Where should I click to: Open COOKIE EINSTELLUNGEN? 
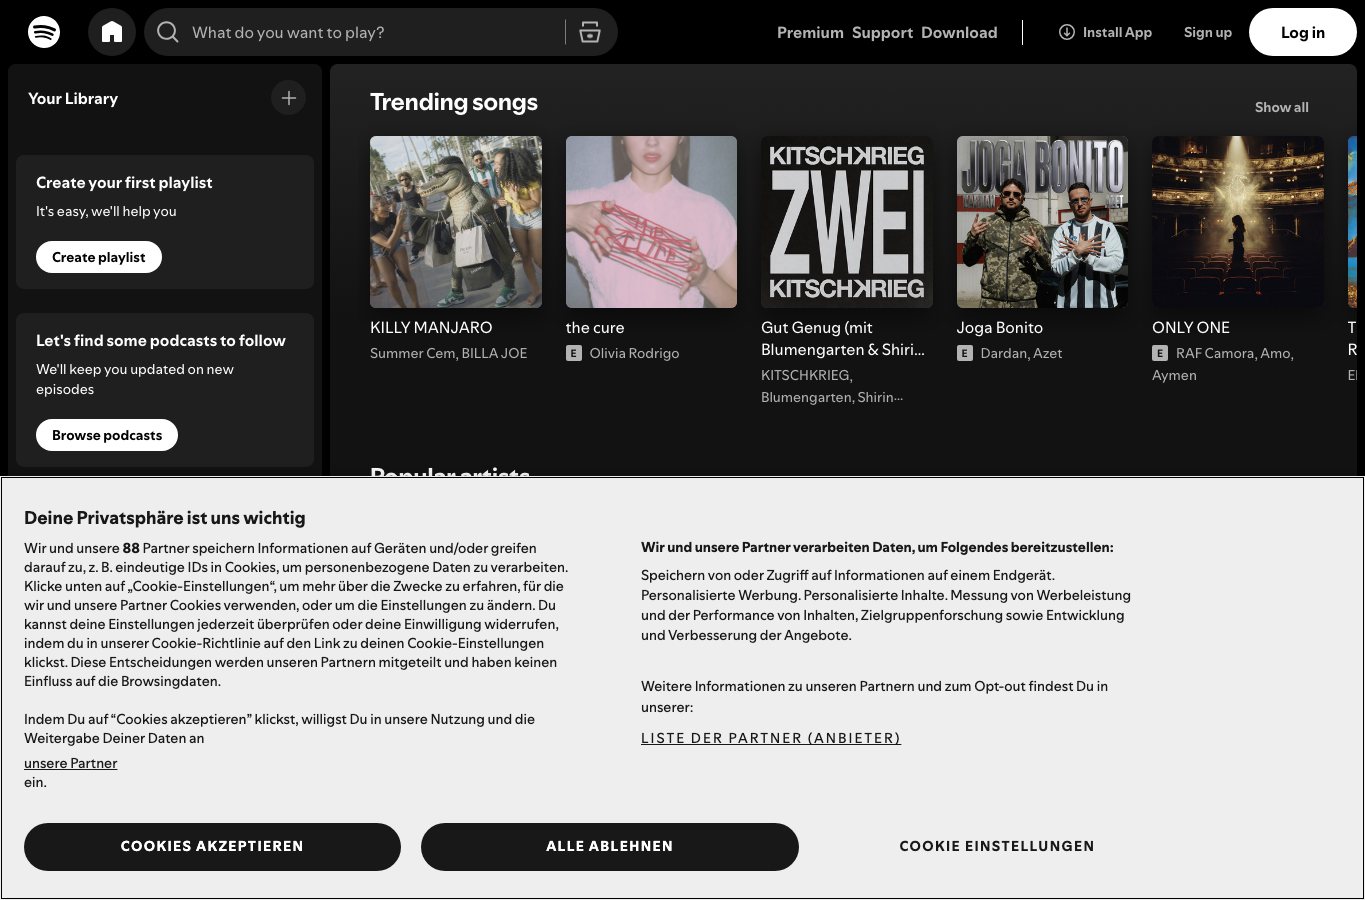997,846
